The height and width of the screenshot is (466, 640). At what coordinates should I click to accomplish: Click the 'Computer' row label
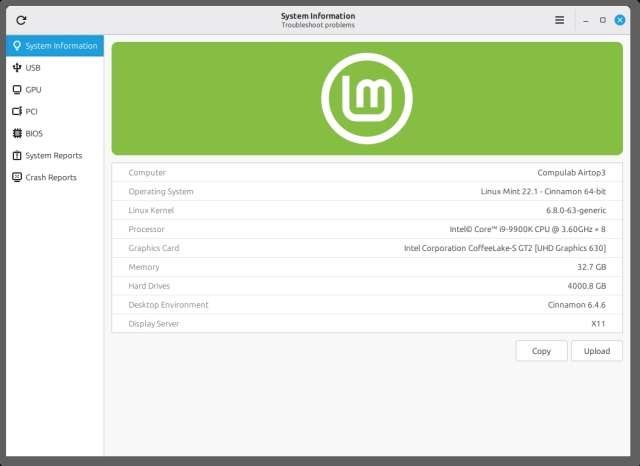[147, 173]
